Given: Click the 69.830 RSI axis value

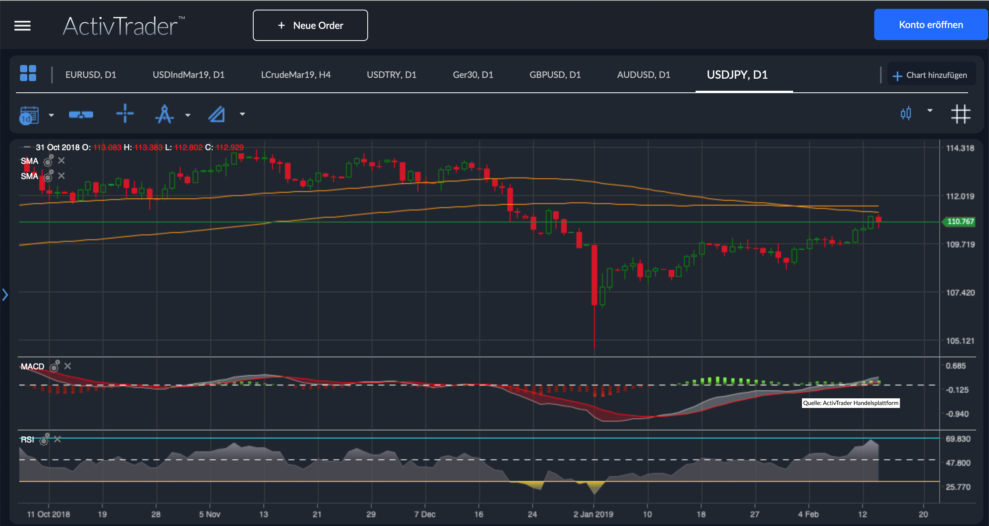Looking at the screenshot, I should pyautogui.click(x=958, y=439).
